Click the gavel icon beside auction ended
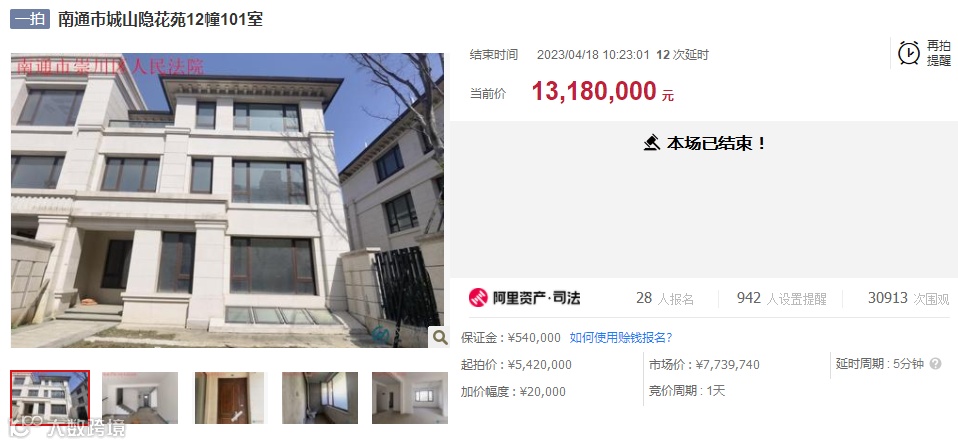Image resolution: width=958 pixels, height=445 pixels. click(652, 144)
